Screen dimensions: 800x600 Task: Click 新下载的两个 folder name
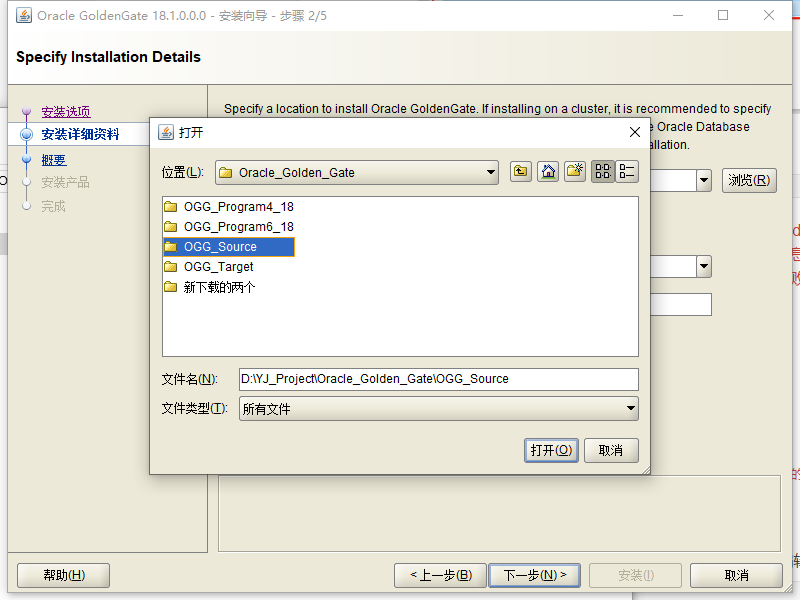[x=219, y=287]
